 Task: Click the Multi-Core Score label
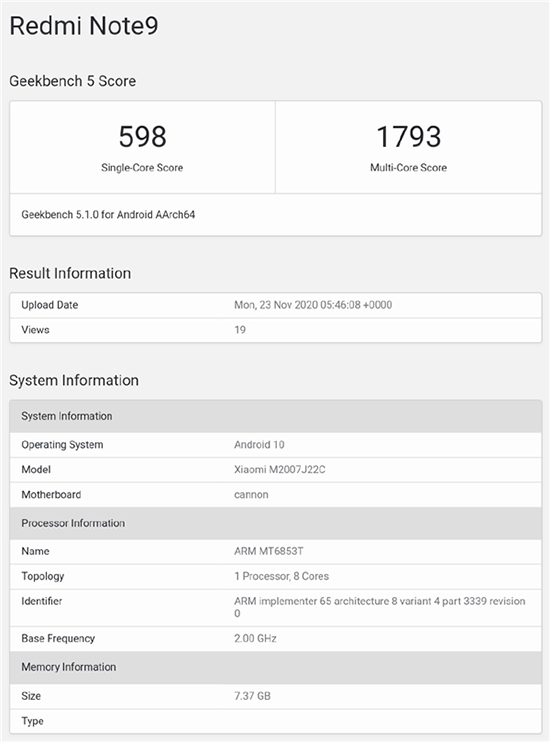(408, 168)
